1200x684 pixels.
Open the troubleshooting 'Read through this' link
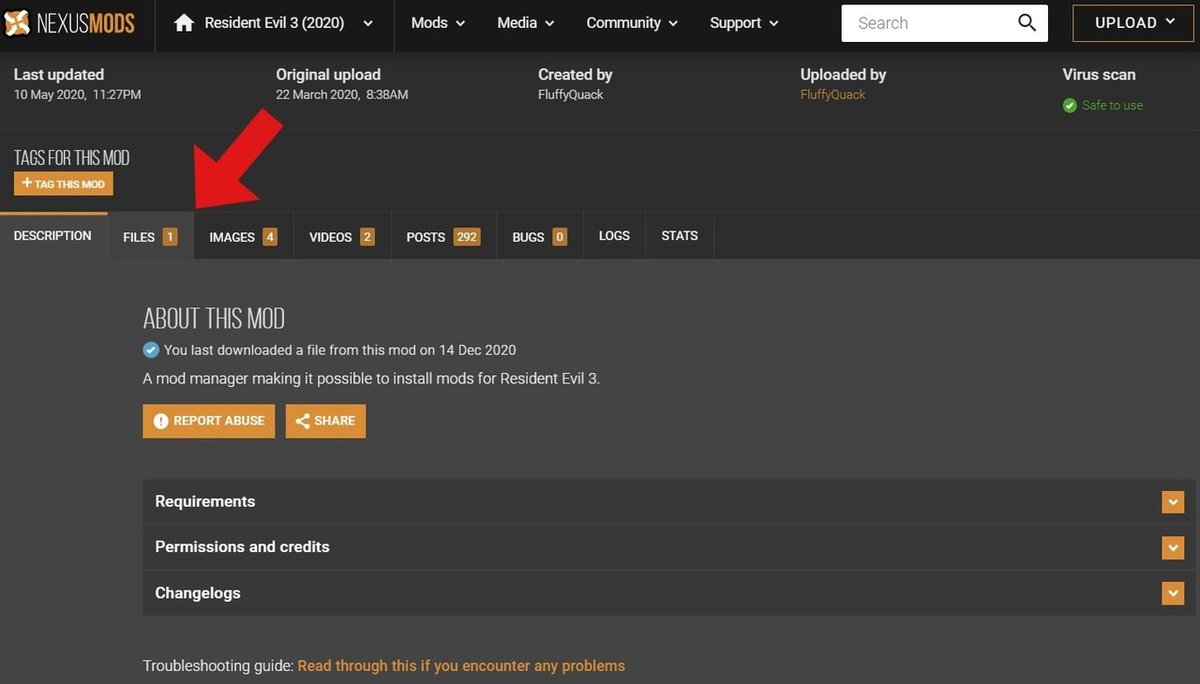click(x=461, y=666)
